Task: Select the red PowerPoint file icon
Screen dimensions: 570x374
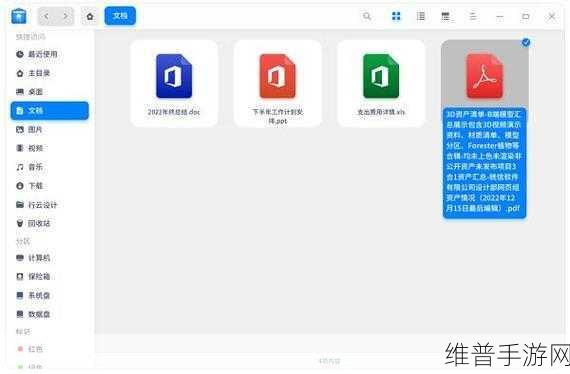Action: [x=278, y=76]
